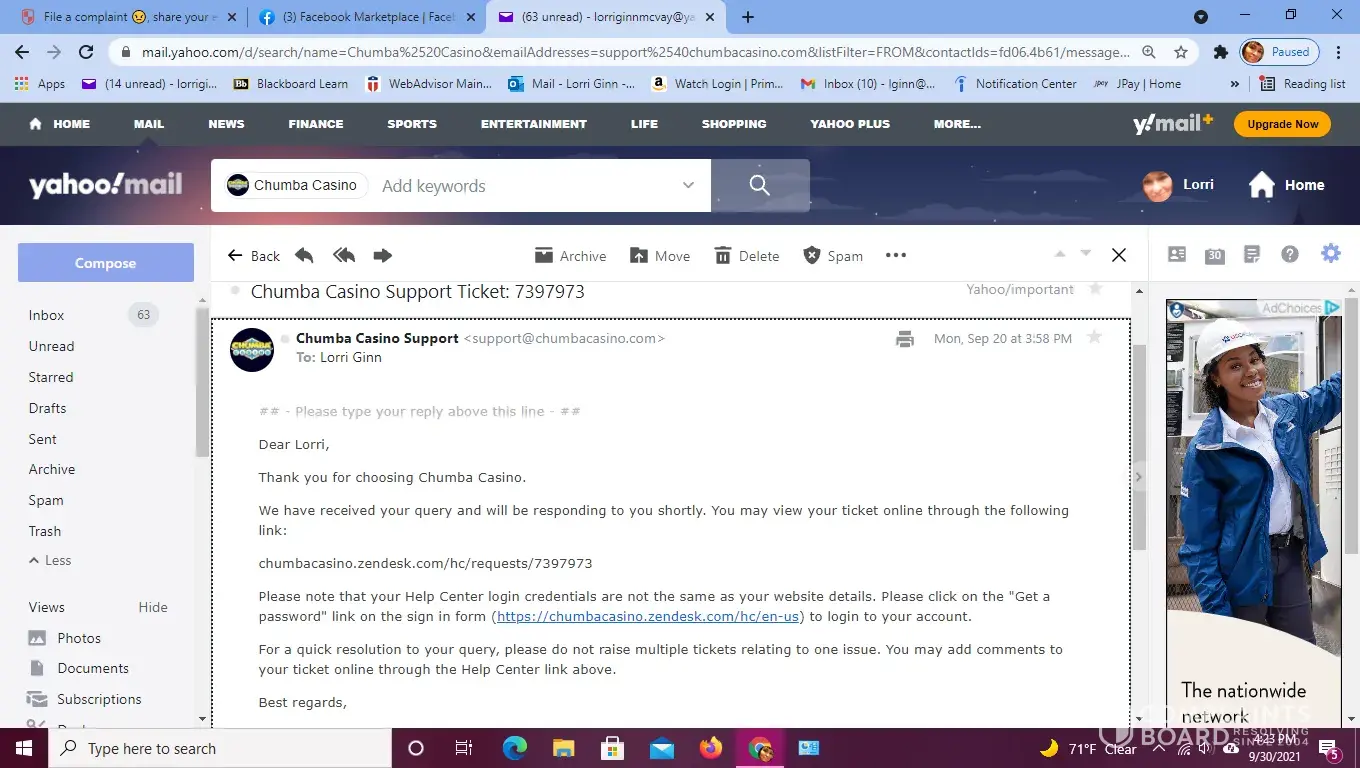Open Task View on the taskbar
Image resolution: width=1360 pixels, height=768 pixels.
(464, 748)
